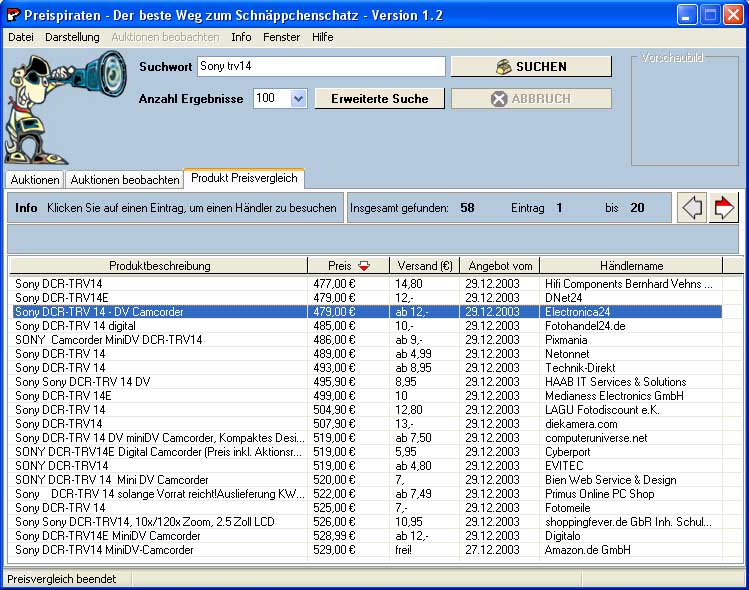The image size is (749, 590).
Task: Click the grey previous-page arrow icon
Action: pos(691,208)
